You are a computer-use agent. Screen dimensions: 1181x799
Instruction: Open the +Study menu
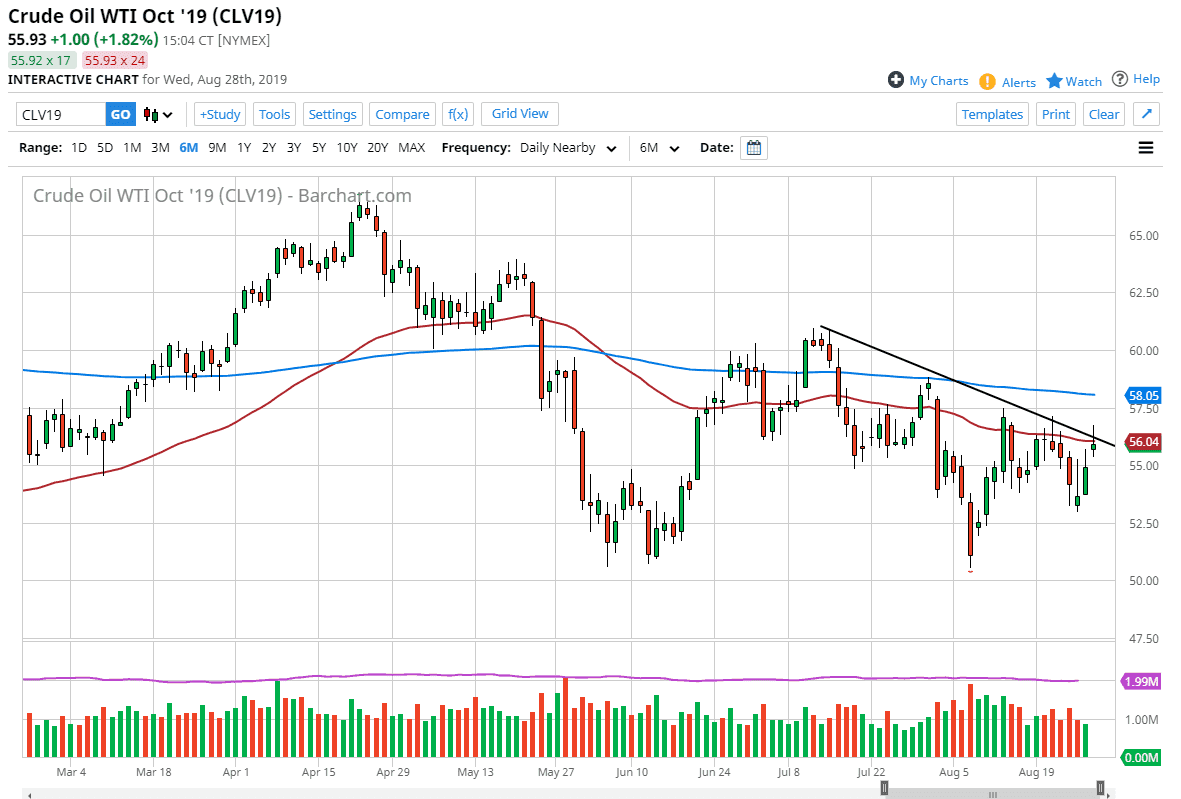219,114
